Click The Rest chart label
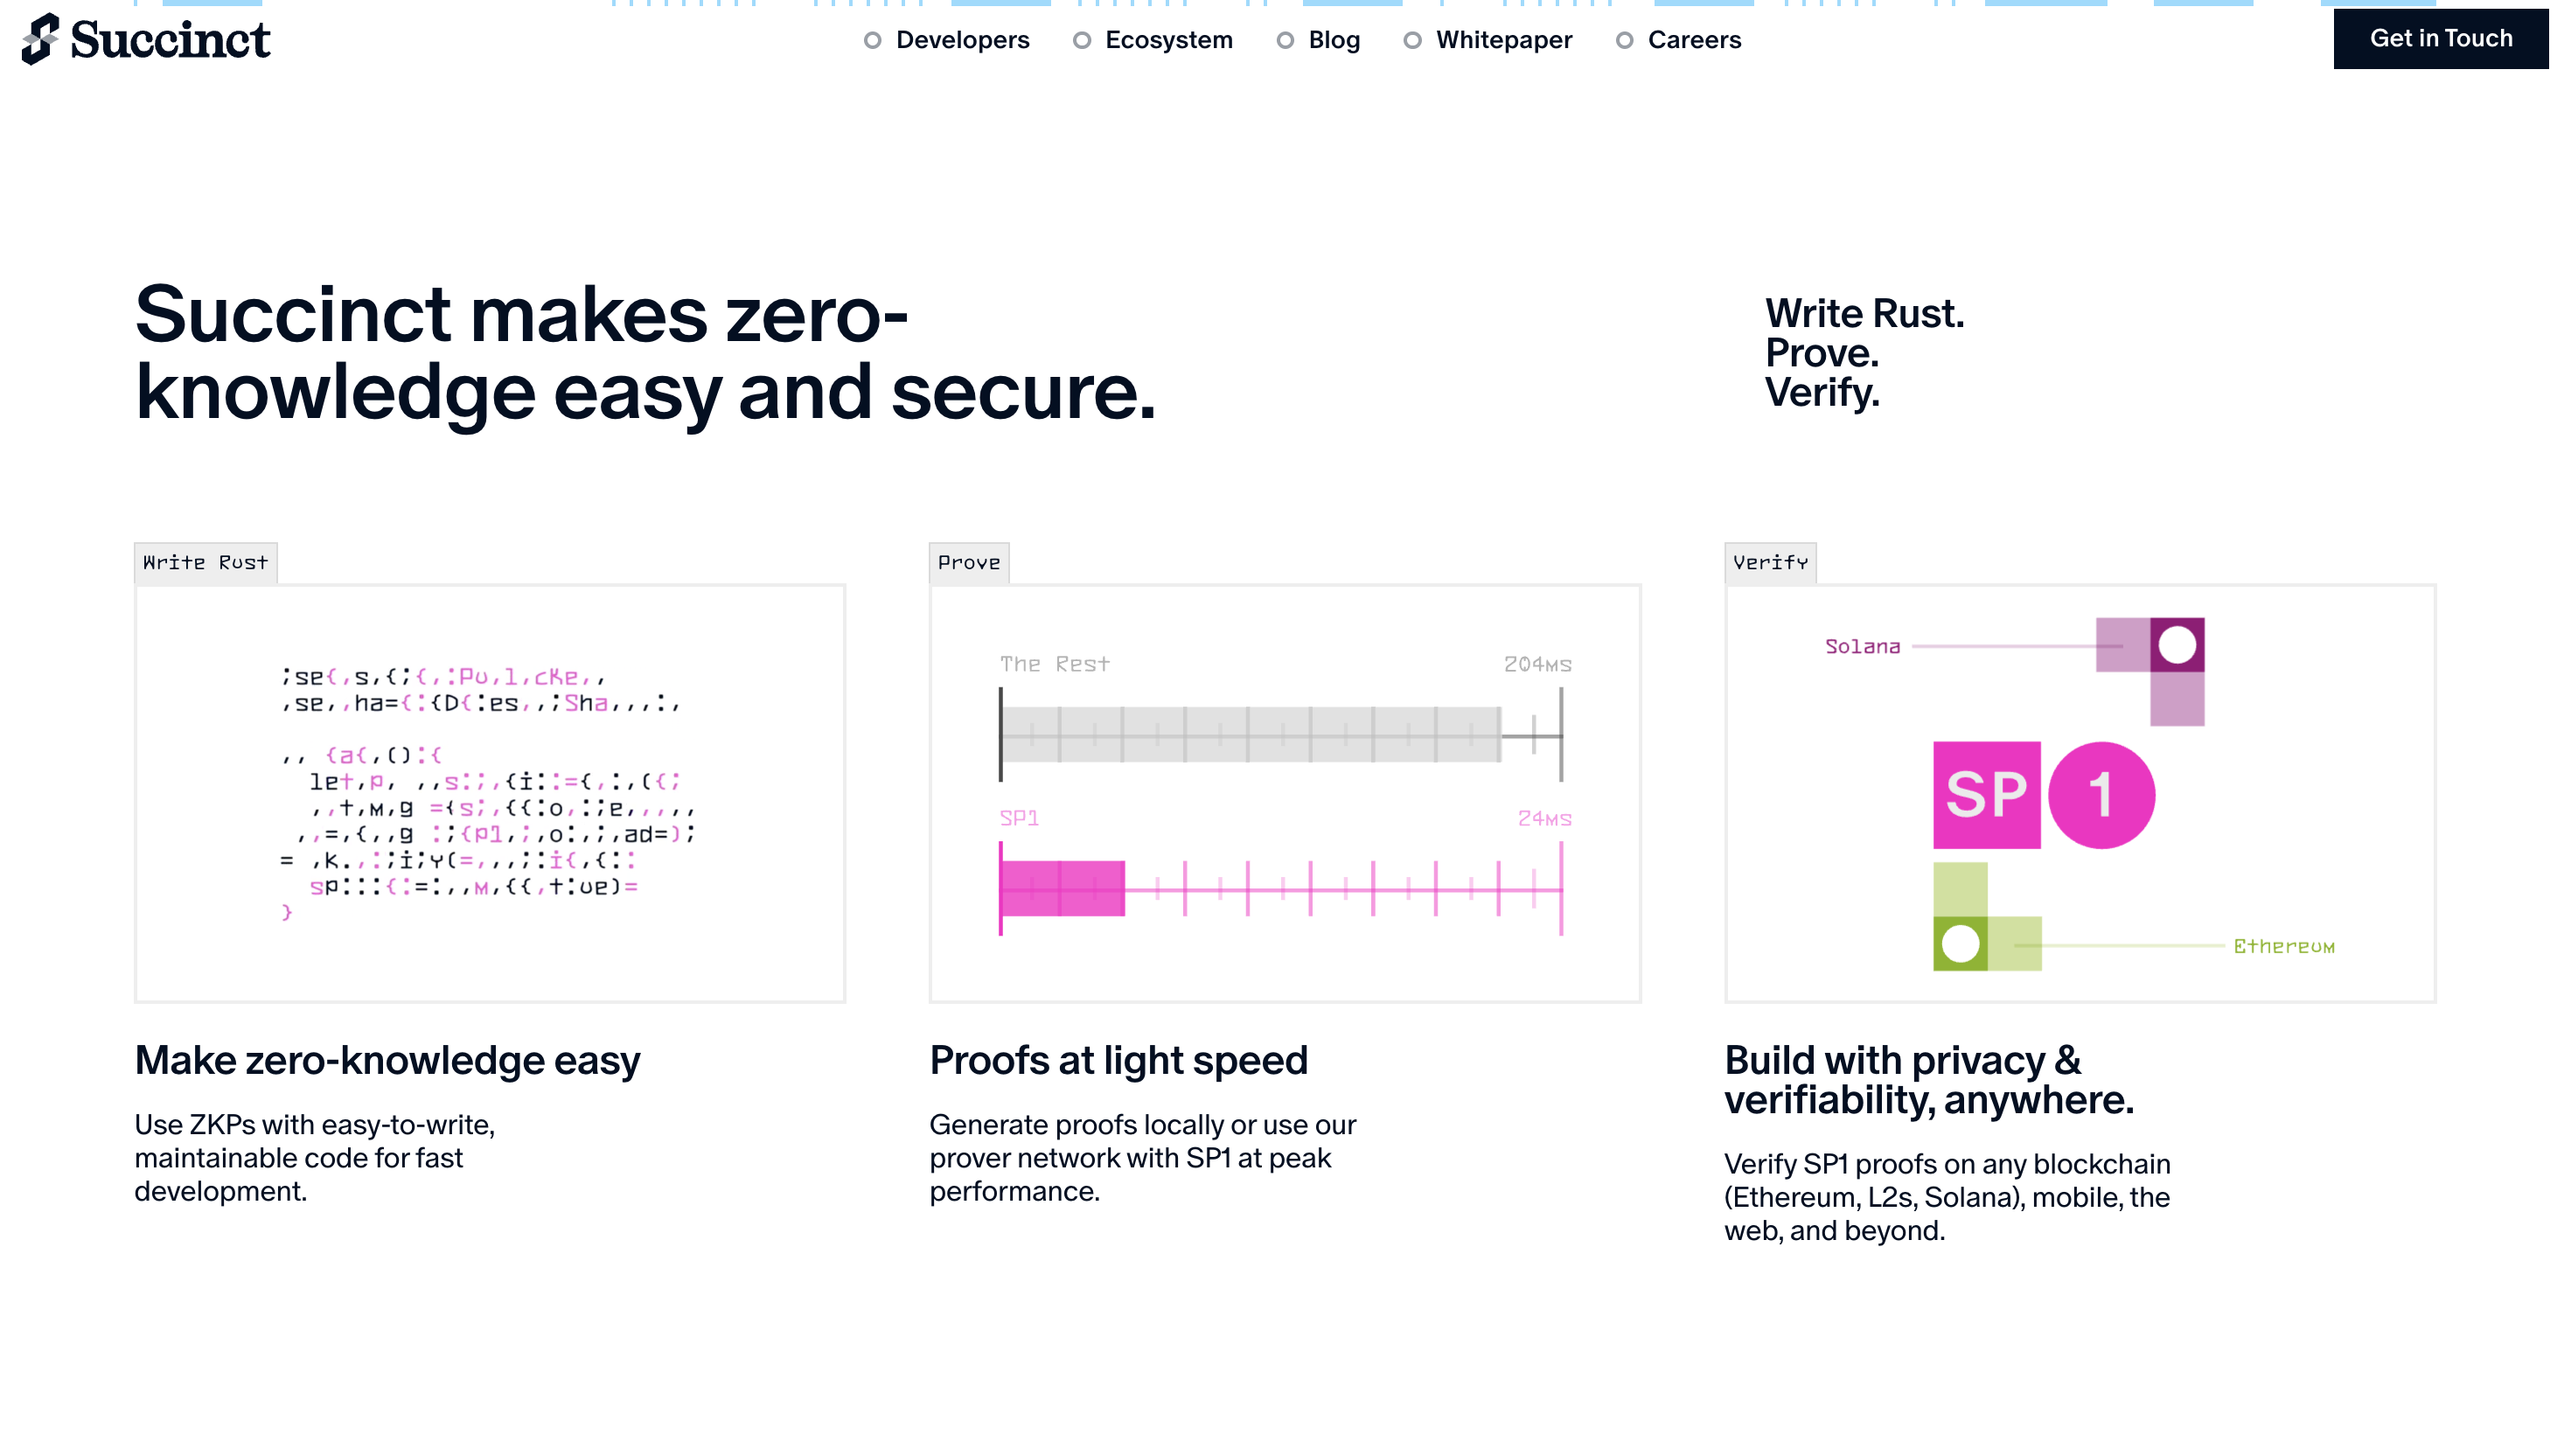Image resolution: width=2571 pixels, height=1456 pixels. click(x=1055, y=664)
